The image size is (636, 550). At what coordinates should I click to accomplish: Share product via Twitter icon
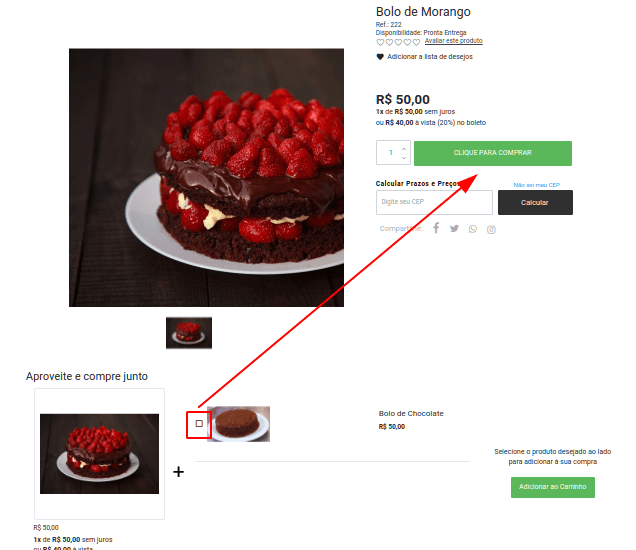[454, 228]
